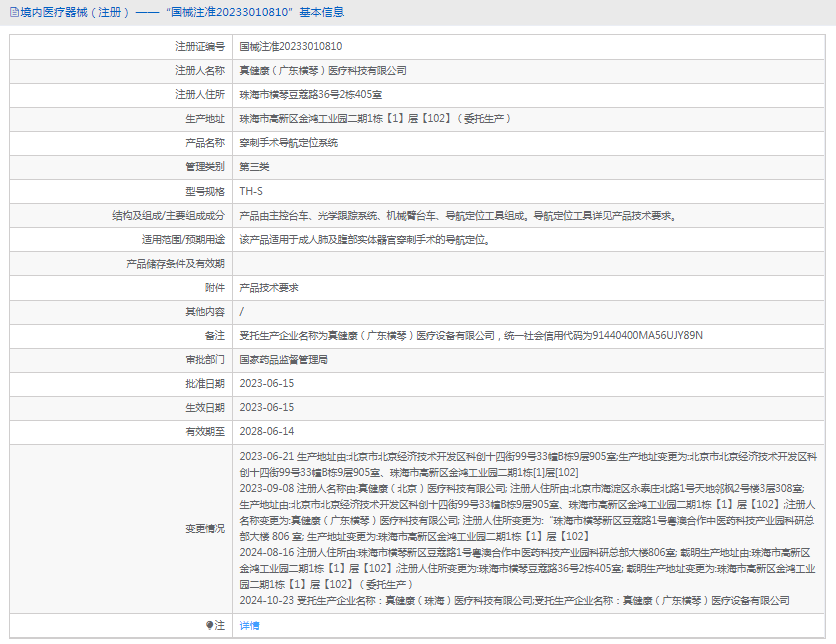Image resolution: width=836 pixels, height=644 pixels.
Task: Select the 2023-06-15 date in 生效日期 row
Action: tap(267, 408)
